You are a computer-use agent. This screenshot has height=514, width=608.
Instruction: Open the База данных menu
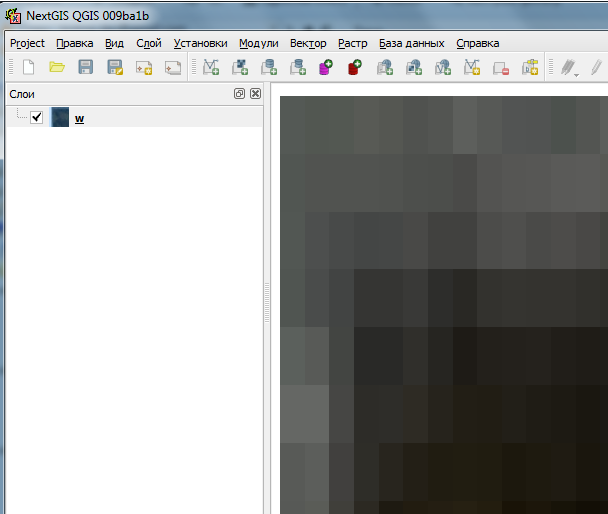point(412,43)
